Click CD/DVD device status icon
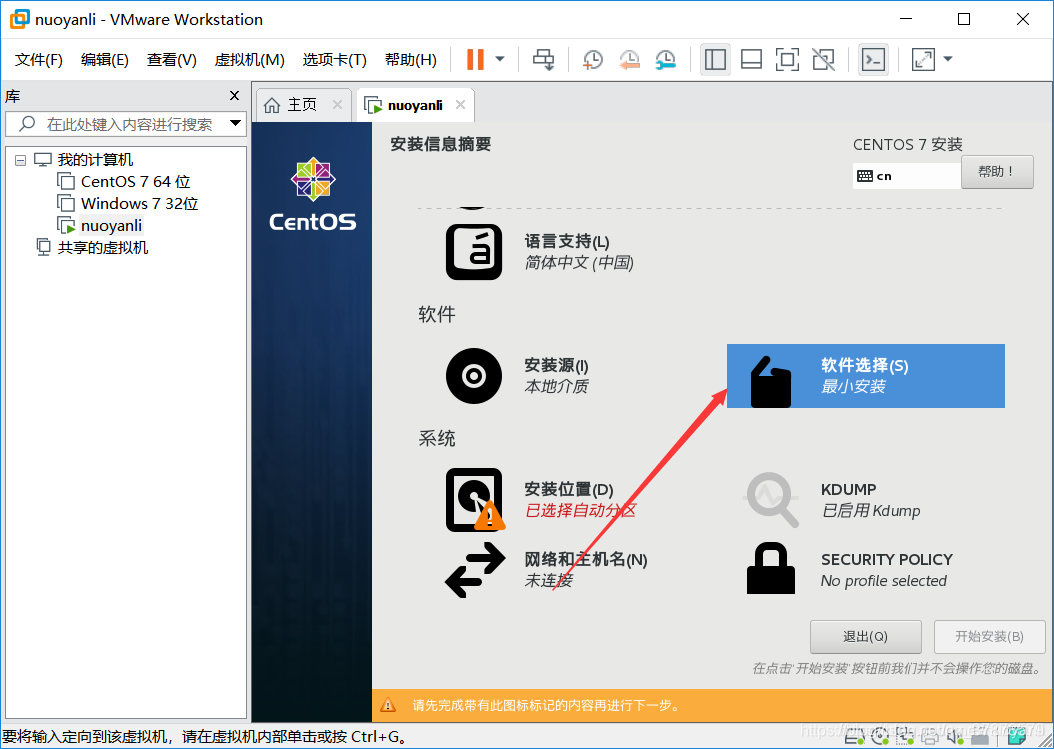The image size is (1054, 749). click(880, 738)
